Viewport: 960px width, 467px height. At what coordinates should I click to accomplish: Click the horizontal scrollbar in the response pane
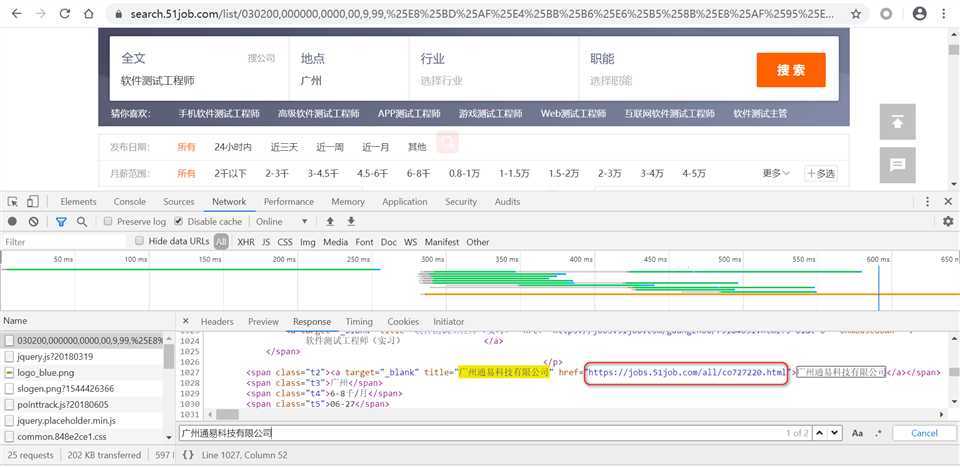pos(227,415)
